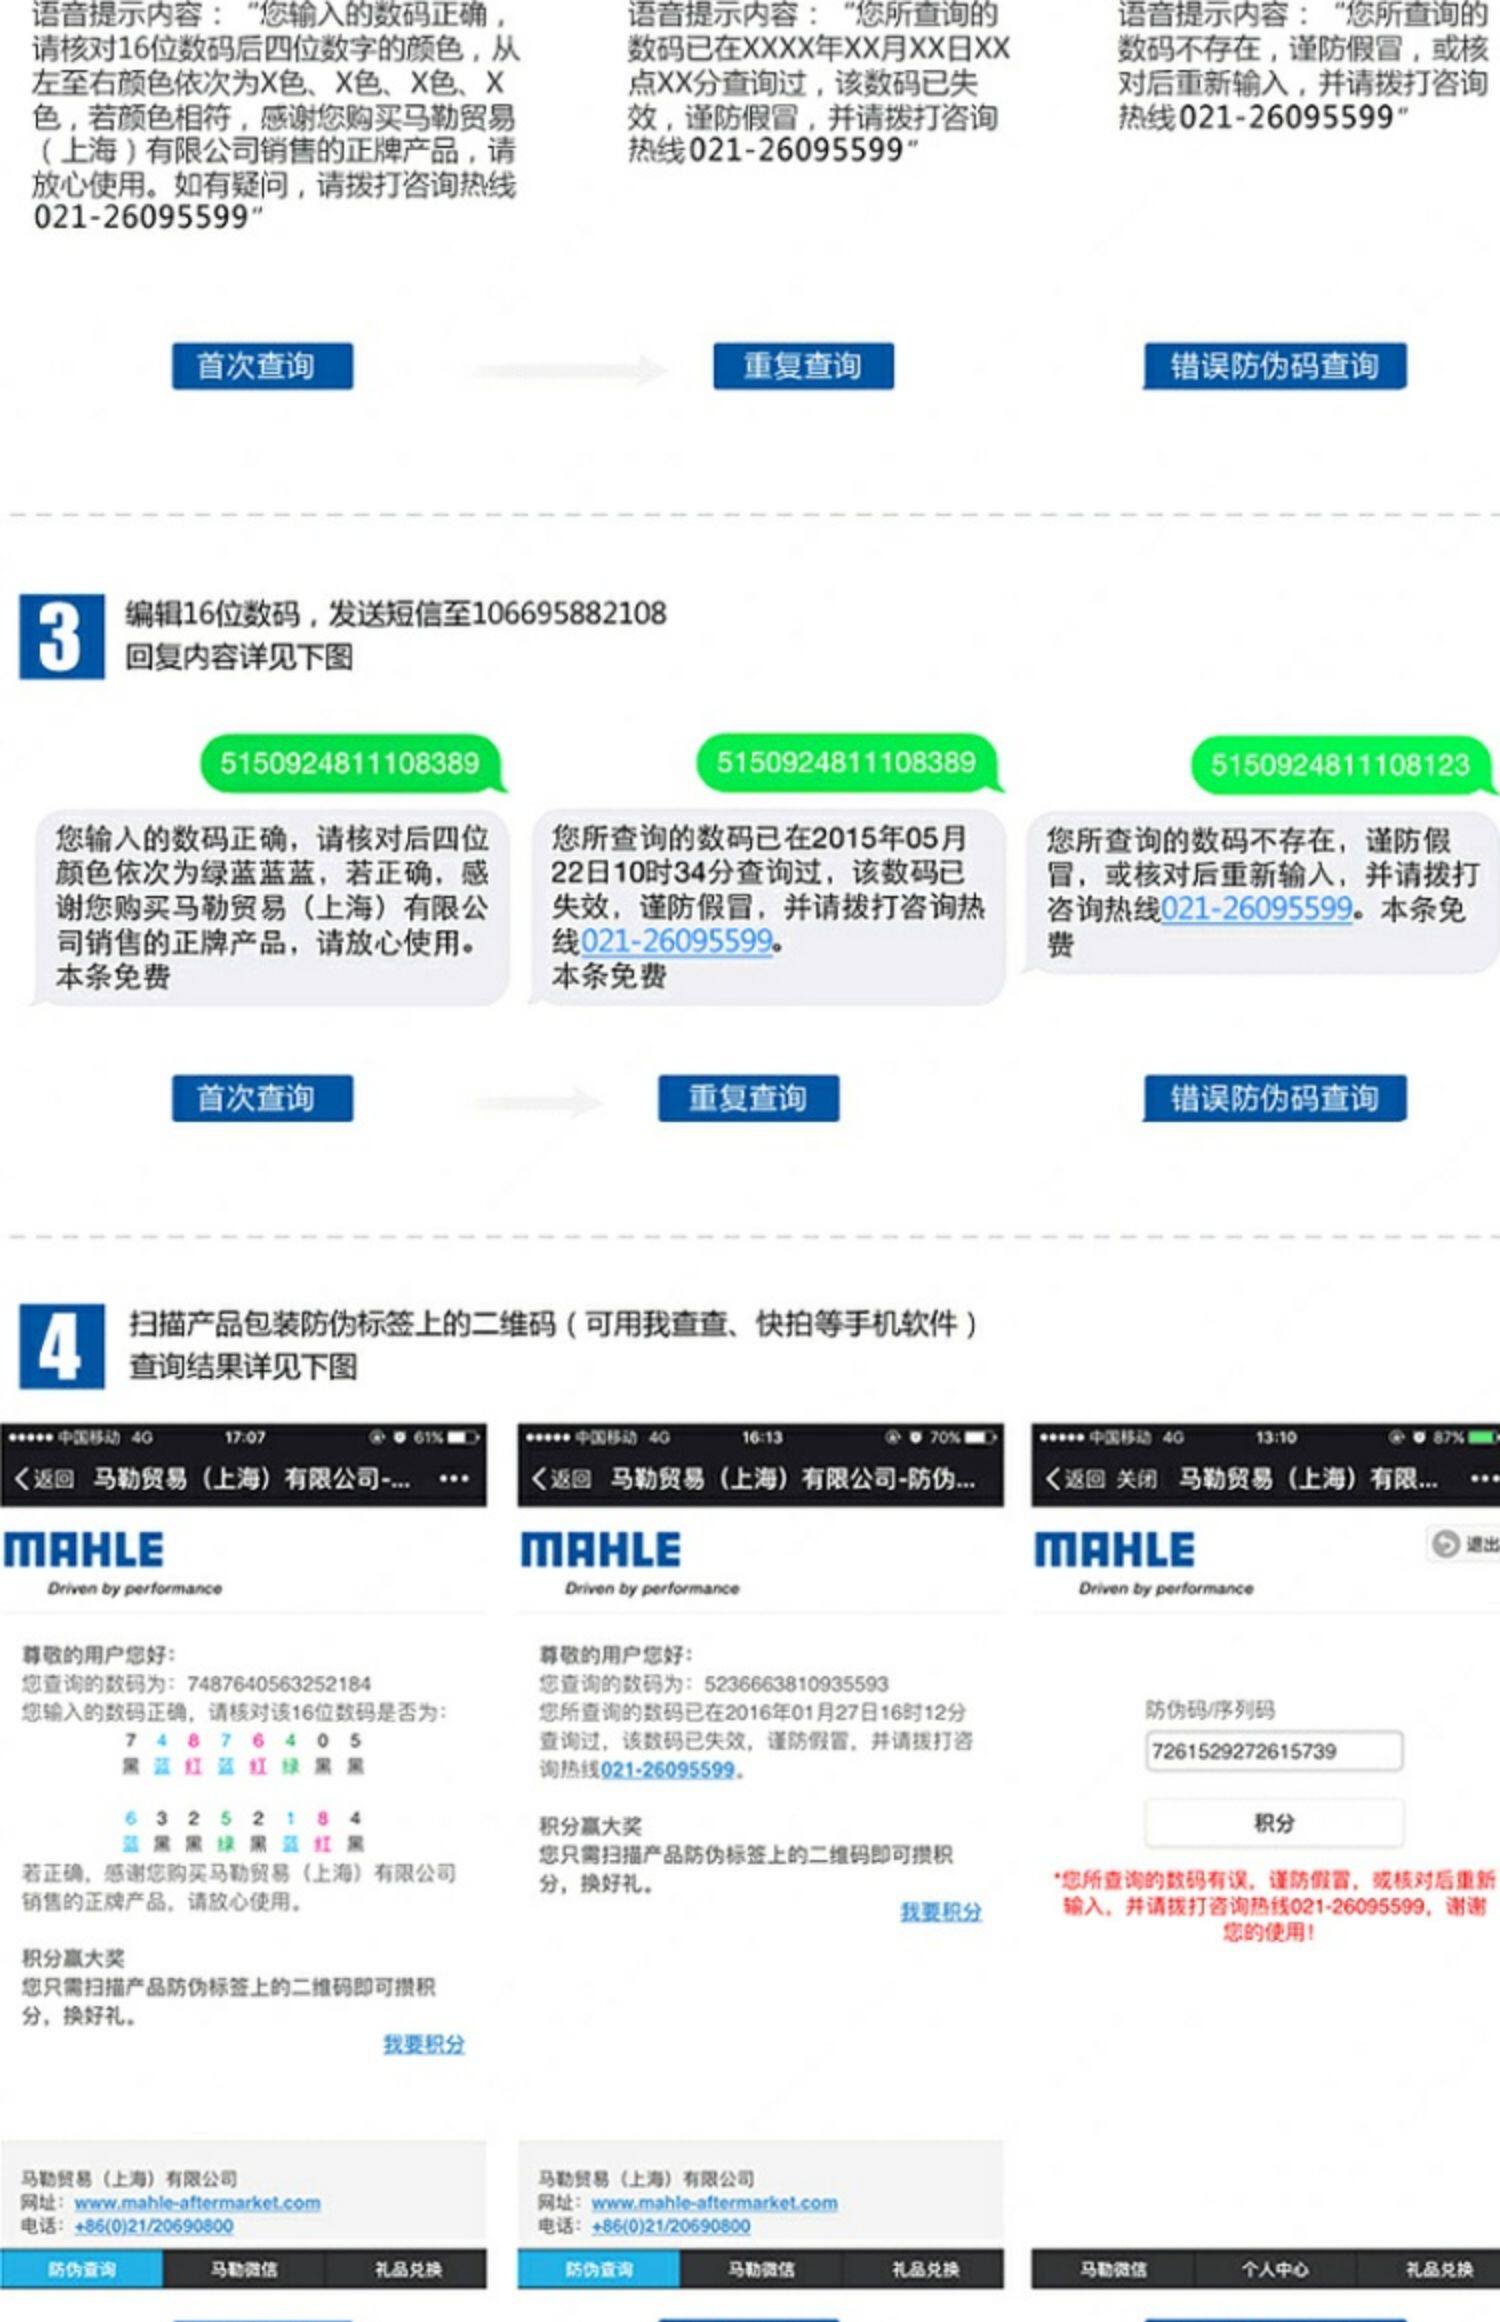The image size is (1500, 2322).
Task: Select 礼品兑换 tab in the 17:07 phone screen
Action: (408, 2269)
